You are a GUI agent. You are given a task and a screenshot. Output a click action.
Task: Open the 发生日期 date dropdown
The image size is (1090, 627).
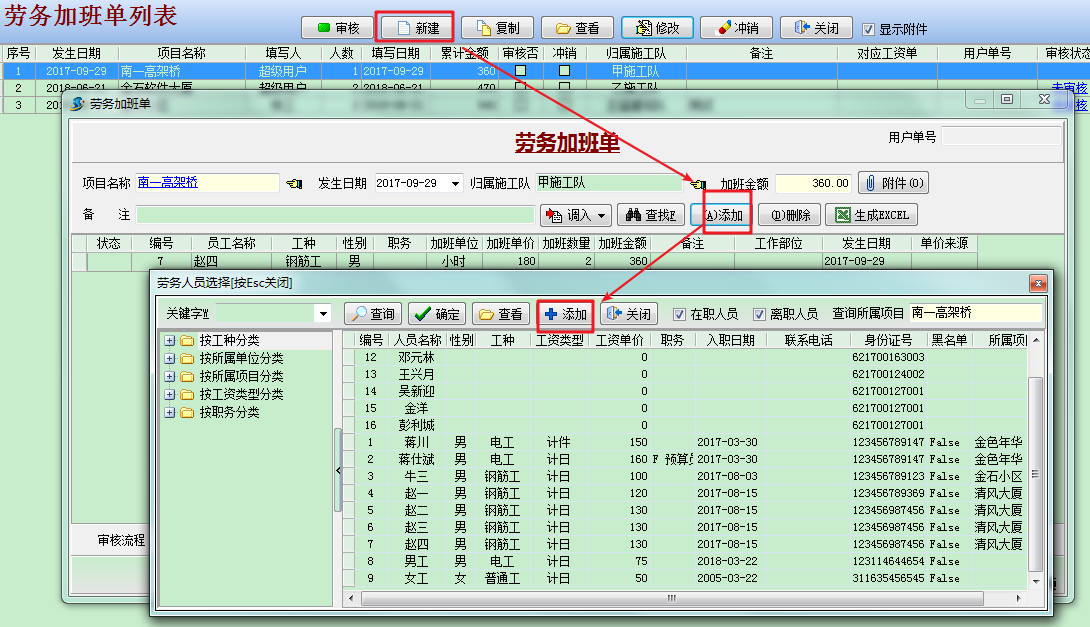pyautogui.click(x=455, y=184)
